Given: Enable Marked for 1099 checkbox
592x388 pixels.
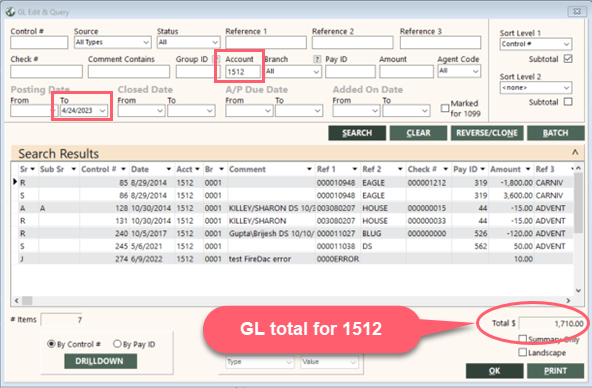Looking at the screenshot, I should coord(445,108).
